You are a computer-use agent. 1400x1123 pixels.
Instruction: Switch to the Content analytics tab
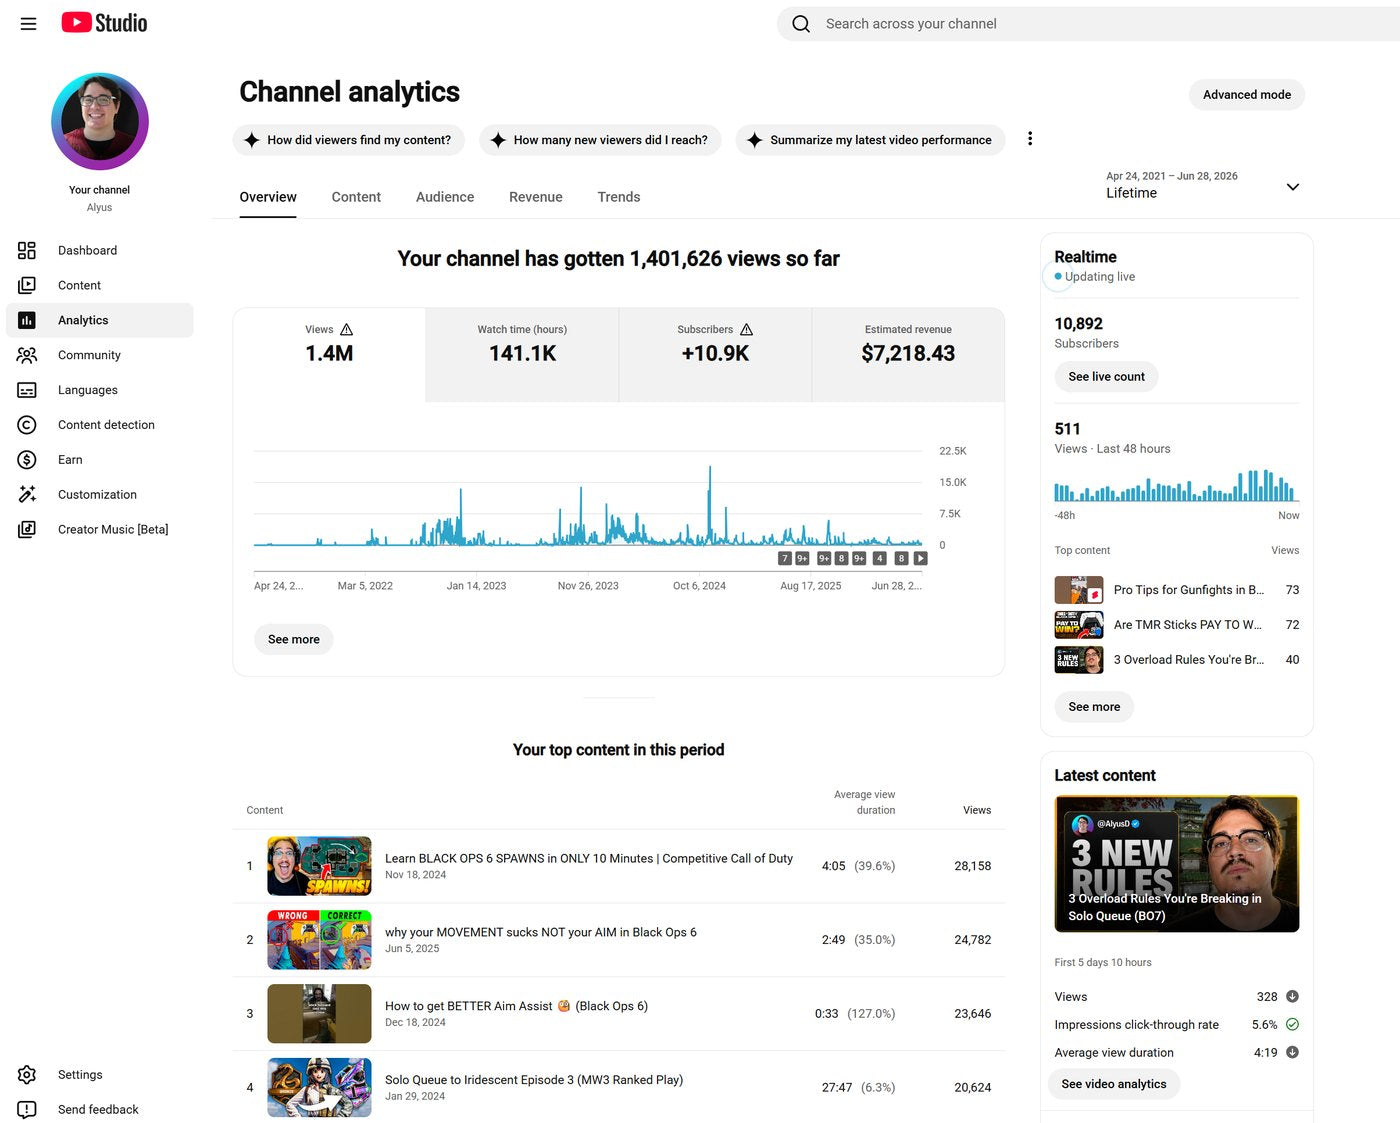(356, 197)
